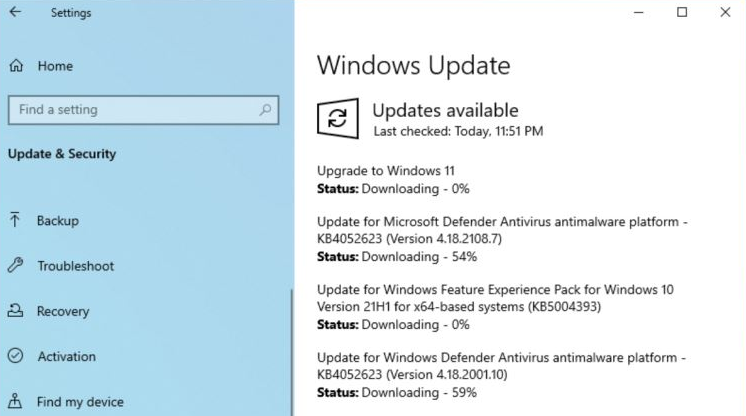This screenshot has width=746, height=416.
Task: Click the sidebar vertical scrollbar
Action: click(292, 352)
